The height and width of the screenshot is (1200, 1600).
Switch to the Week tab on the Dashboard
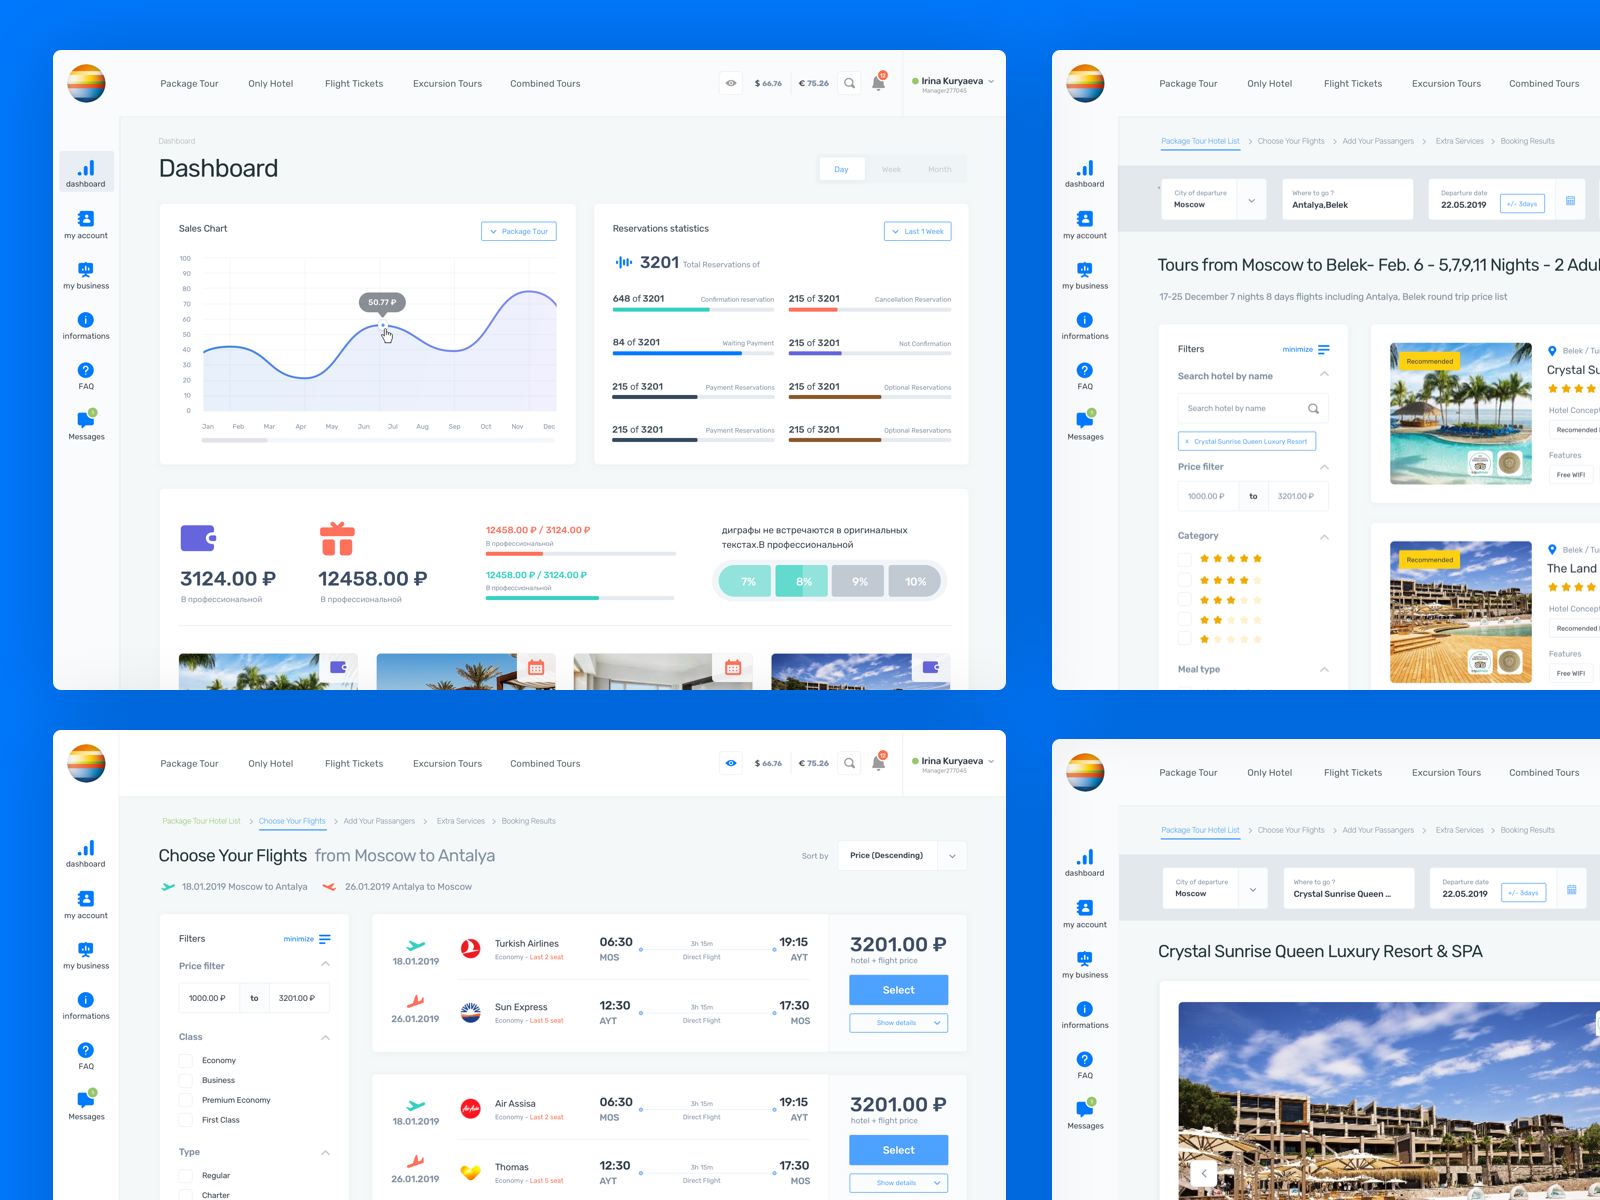[890, 168]
